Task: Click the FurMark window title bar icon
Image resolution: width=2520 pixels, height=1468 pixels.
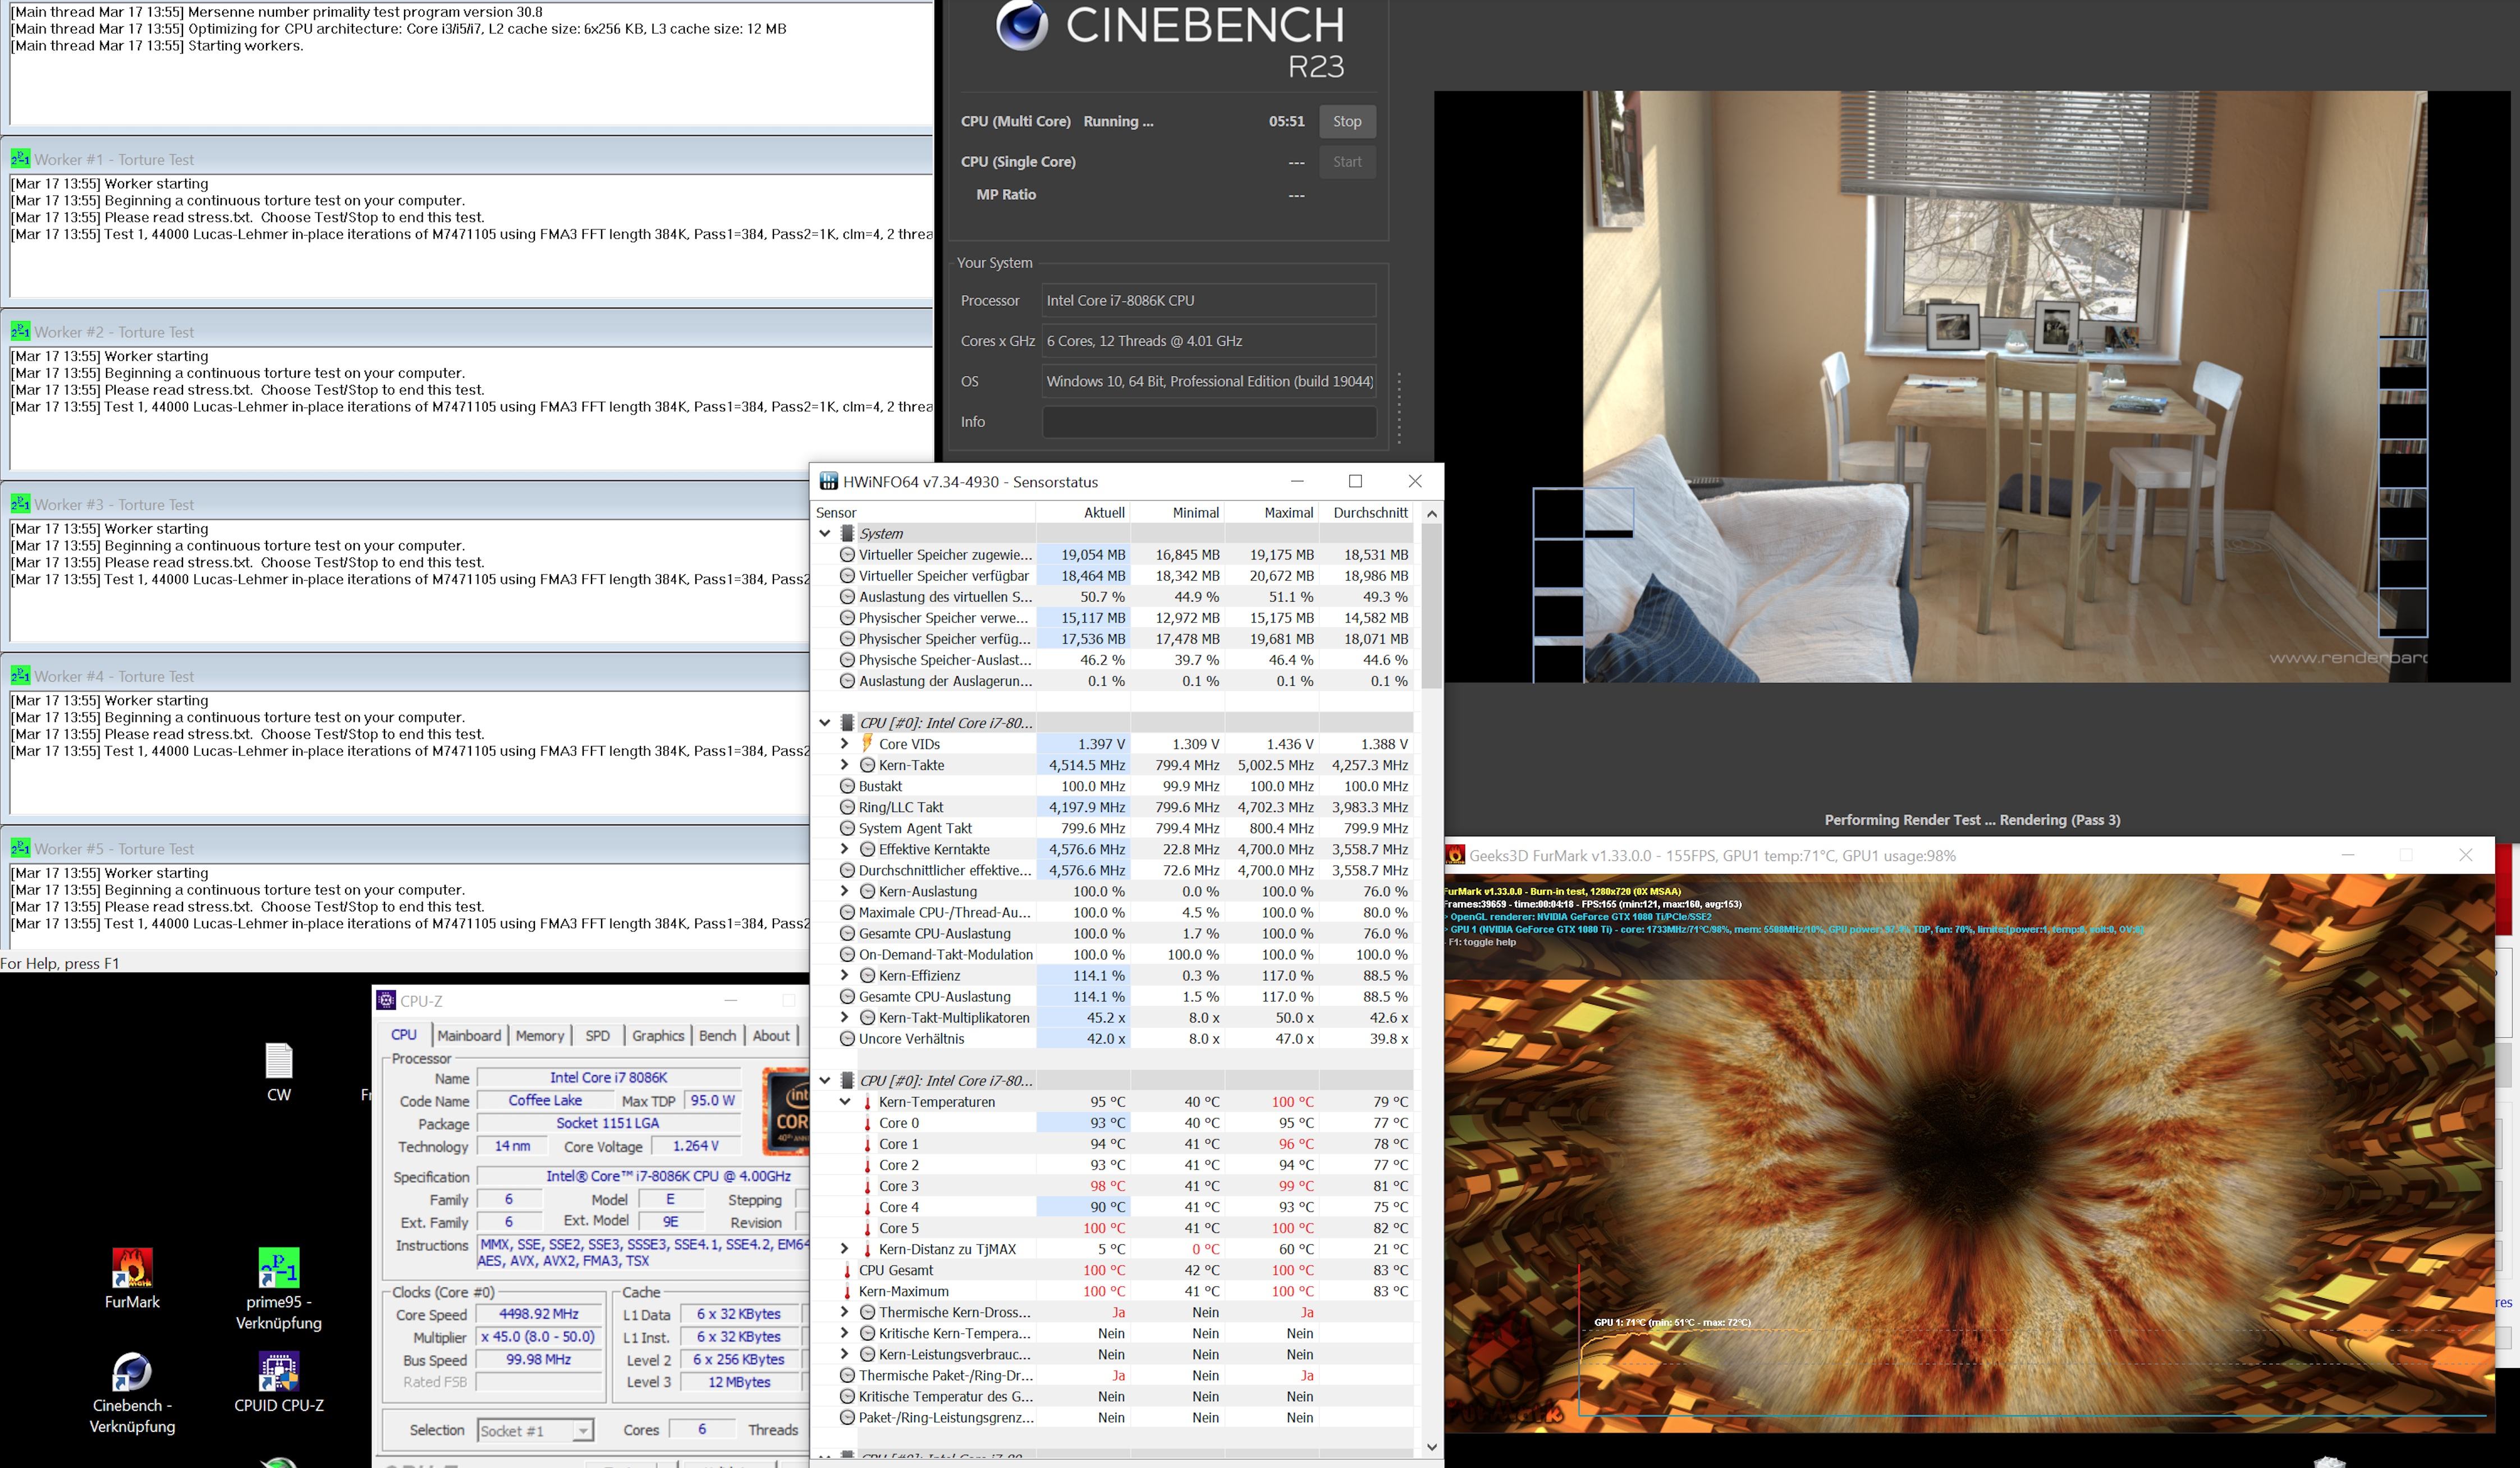Action: pos(1455,855)
